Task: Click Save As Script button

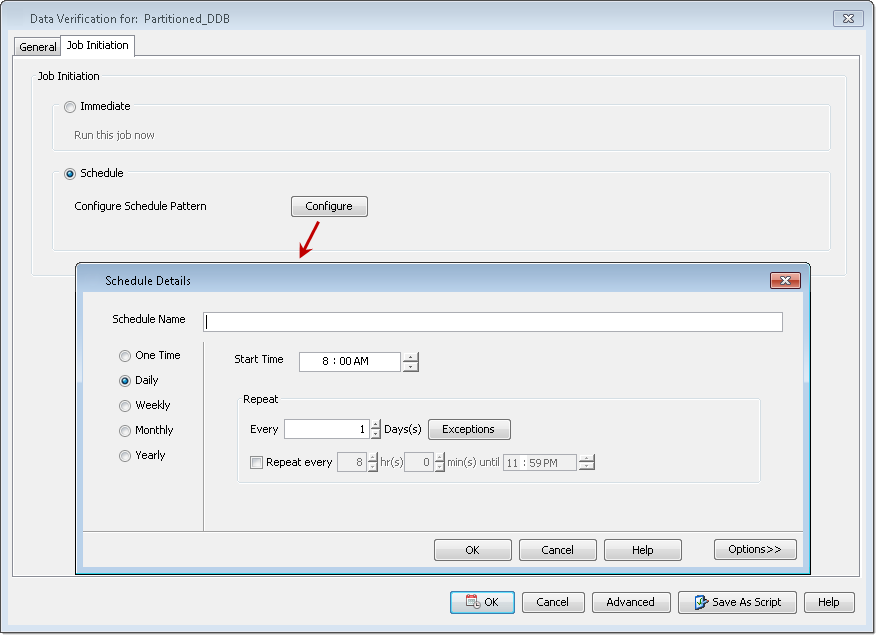Action: 737,602
